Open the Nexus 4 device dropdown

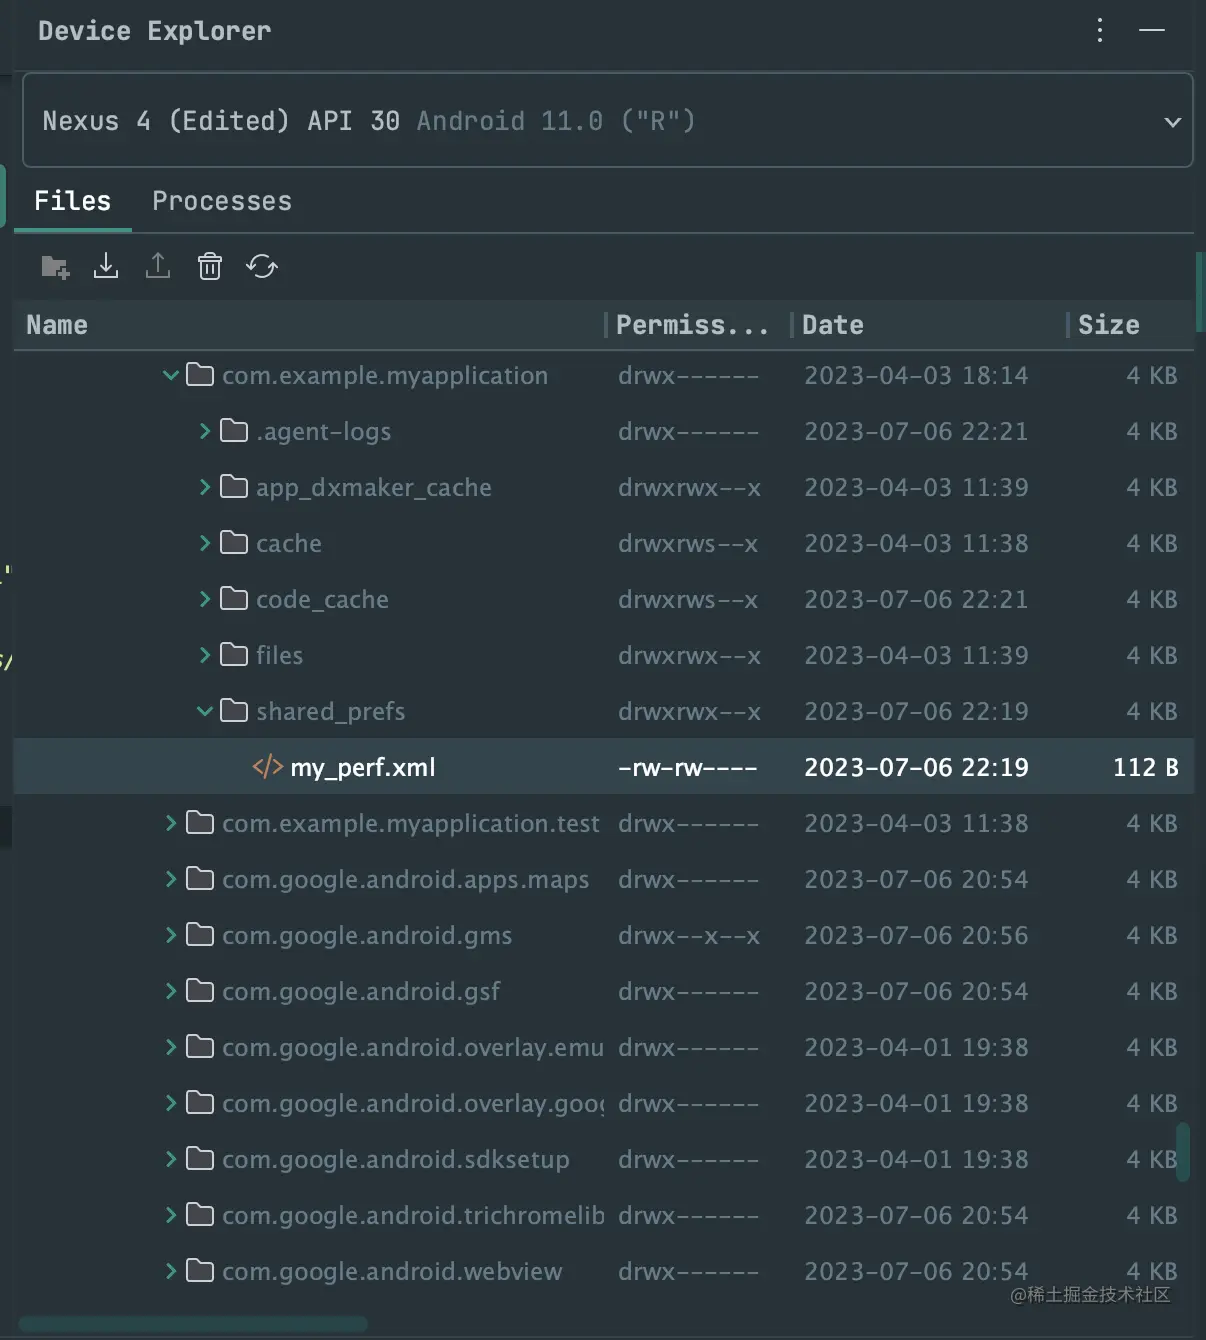(1172, 122)
